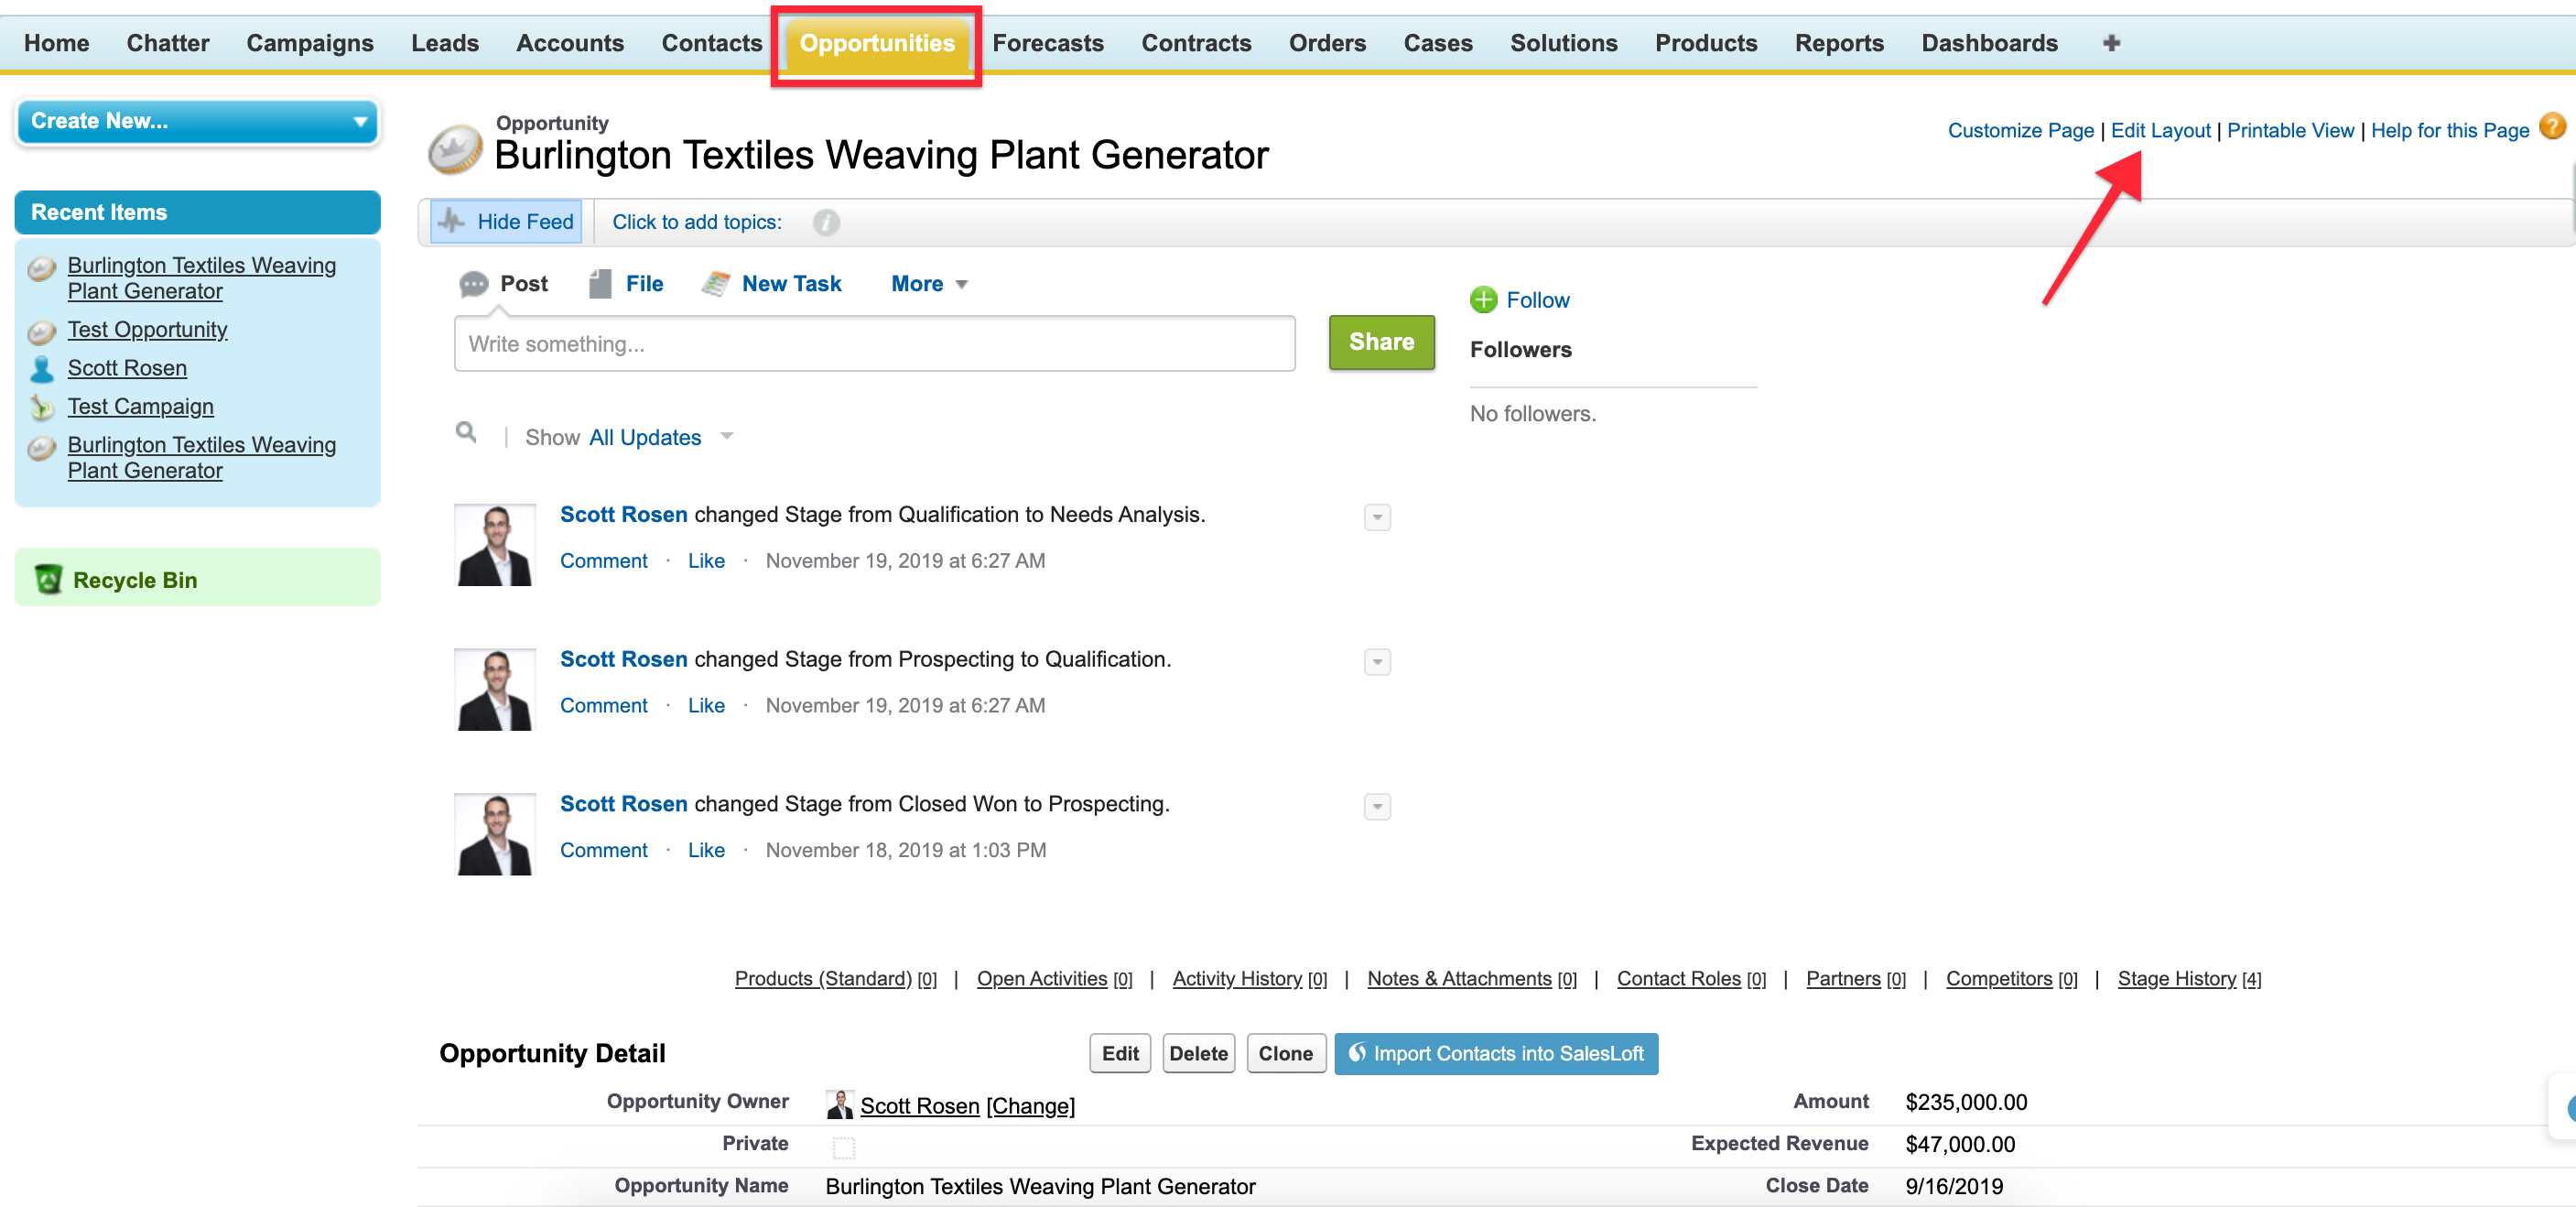Click Test Campaign icon in Recent Items
Viewport: 2576px width, 1207px height.
(x=42, y=407)
